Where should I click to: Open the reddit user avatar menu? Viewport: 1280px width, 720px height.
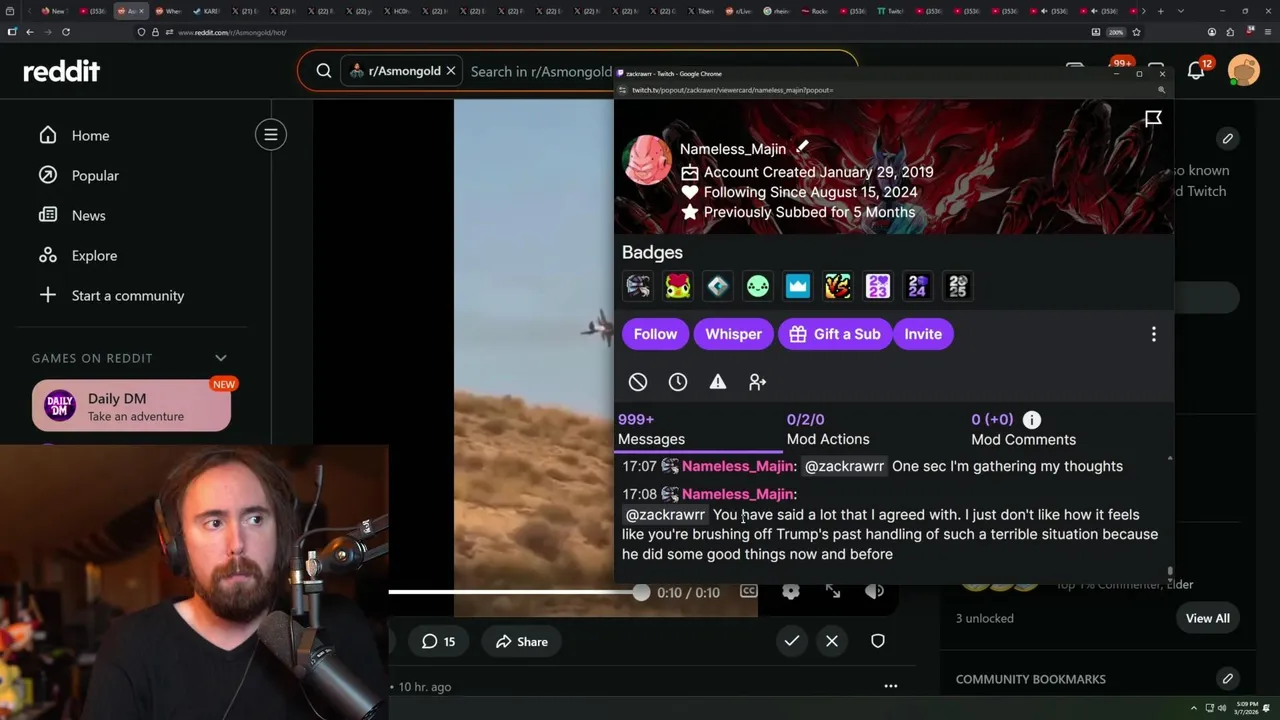[x=1244, y=71]
